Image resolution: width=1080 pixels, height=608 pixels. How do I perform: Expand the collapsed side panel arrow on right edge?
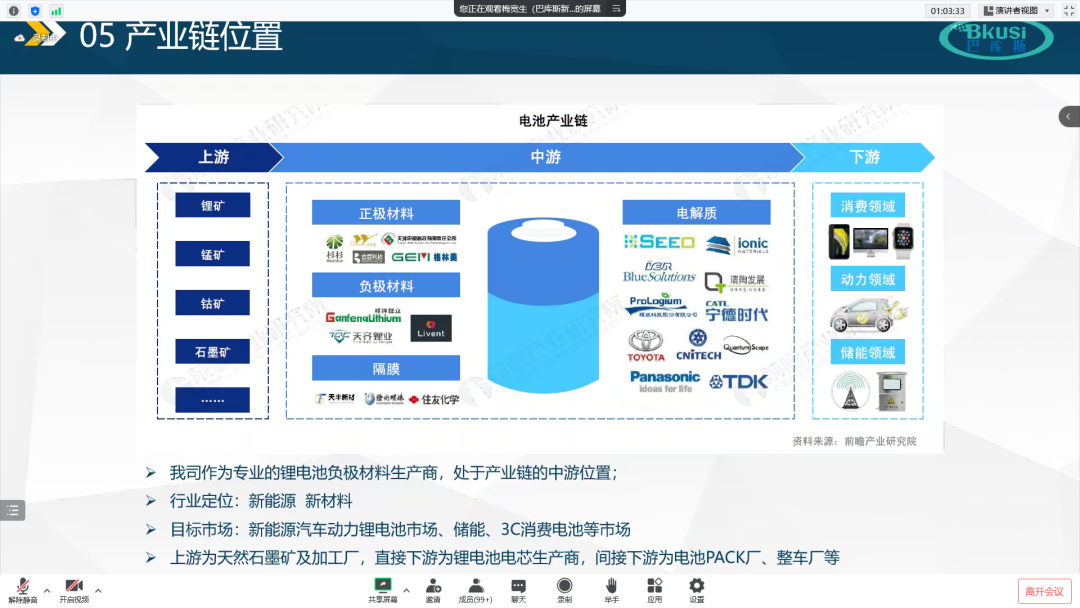coord(1069,116)
